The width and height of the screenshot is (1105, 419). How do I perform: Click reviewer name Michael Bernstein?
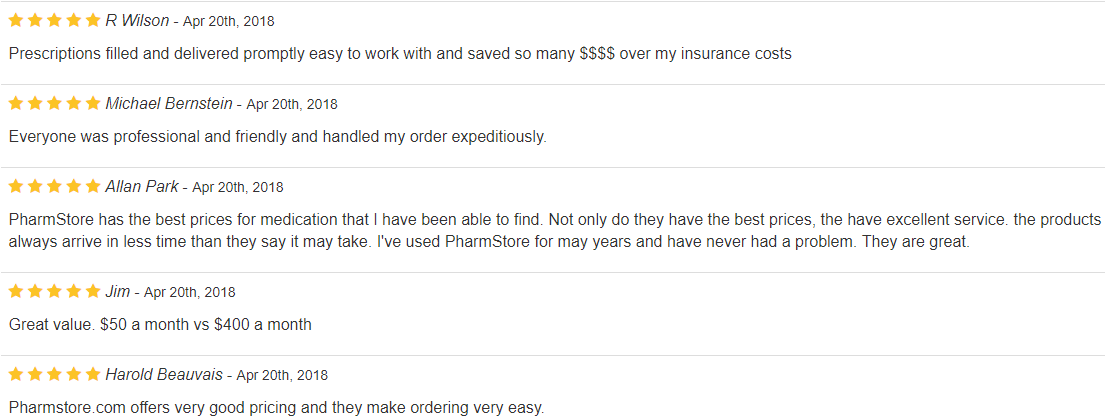click(169, 104)
